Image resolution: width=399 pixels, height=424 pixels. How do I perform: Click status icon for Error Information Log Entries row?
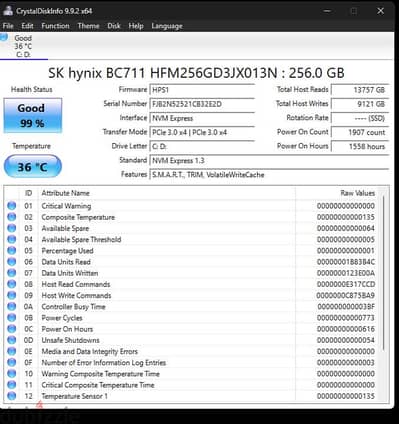coord(12,362)
